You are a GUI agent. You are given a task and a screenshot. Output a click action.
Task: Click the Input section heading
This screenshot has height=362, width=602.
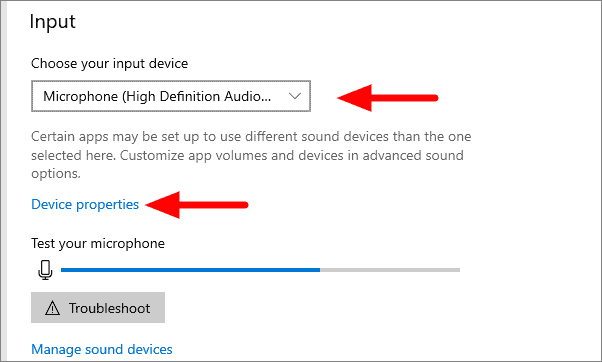pos(53,22)
